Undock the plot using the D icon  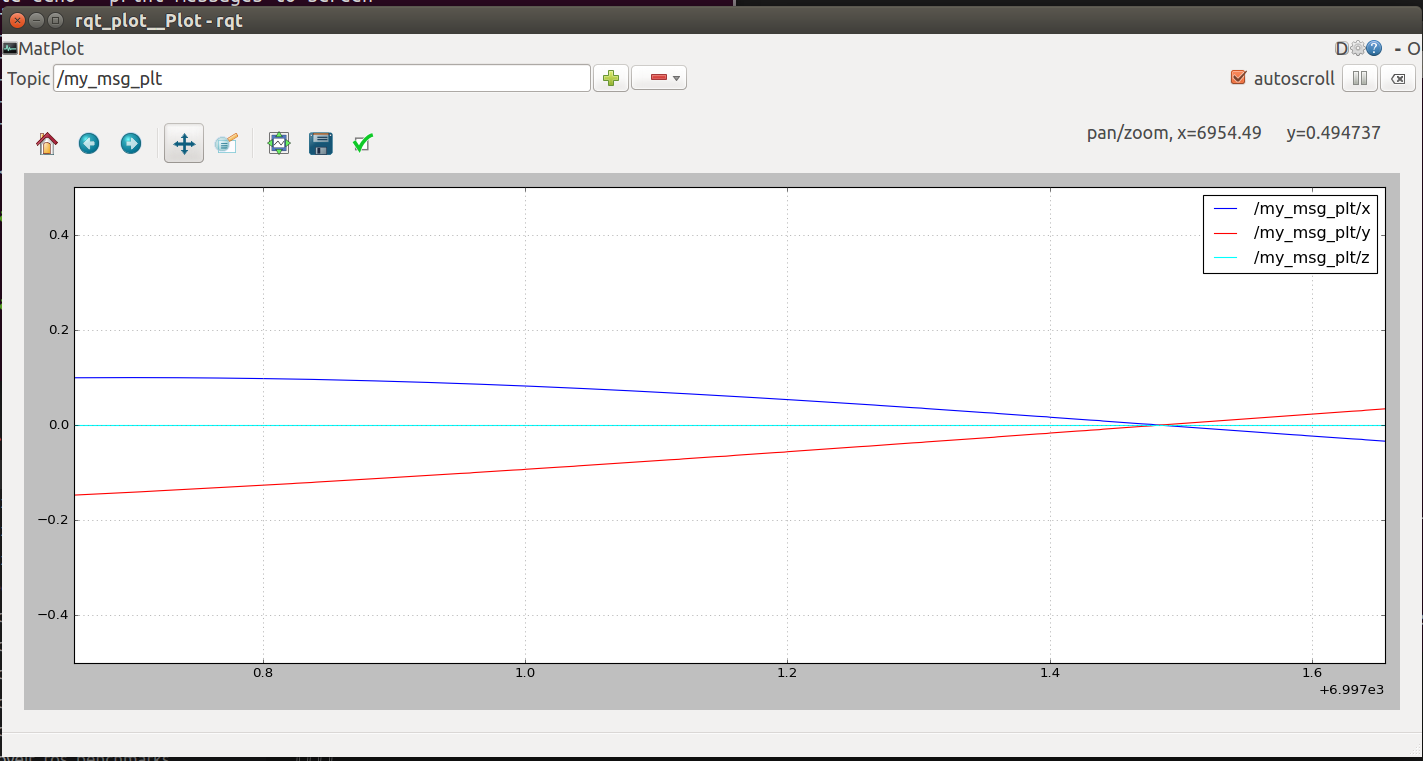click(x=1340, y=48)
